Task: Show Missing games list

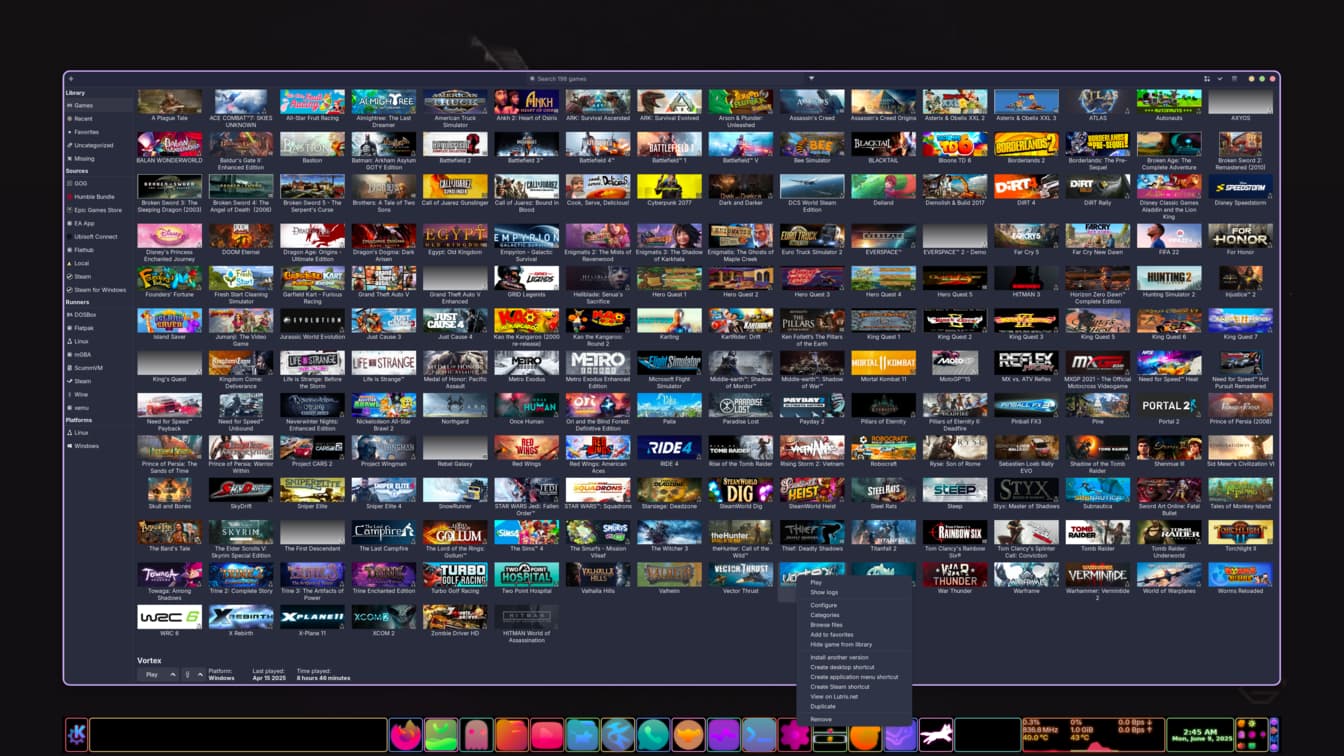Action: [97, 158]
